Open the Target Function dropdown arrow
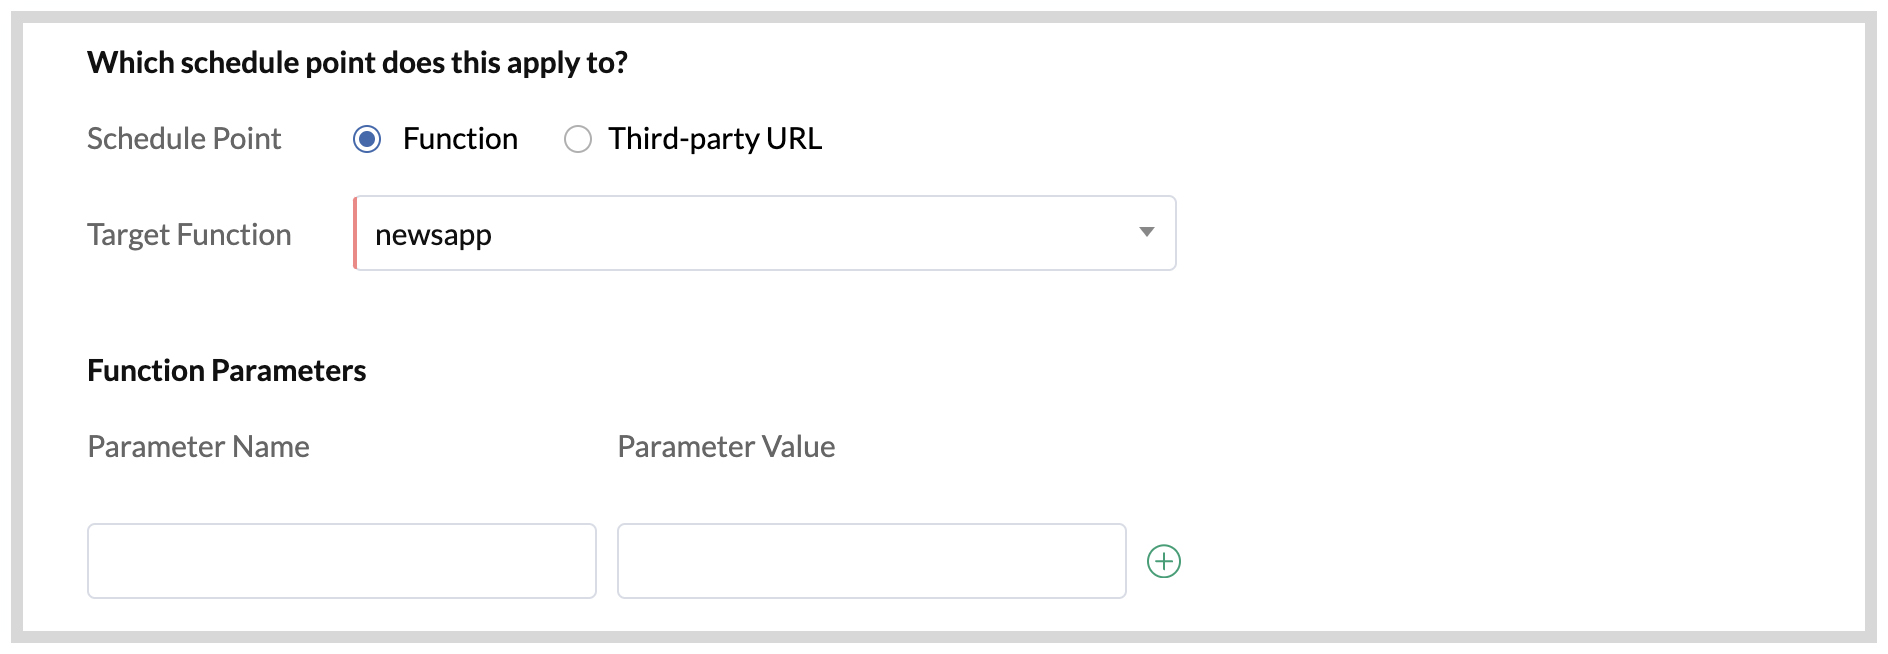This screenshot has width=1888, height=654. pyautogui.click(x=1146, y=233)
